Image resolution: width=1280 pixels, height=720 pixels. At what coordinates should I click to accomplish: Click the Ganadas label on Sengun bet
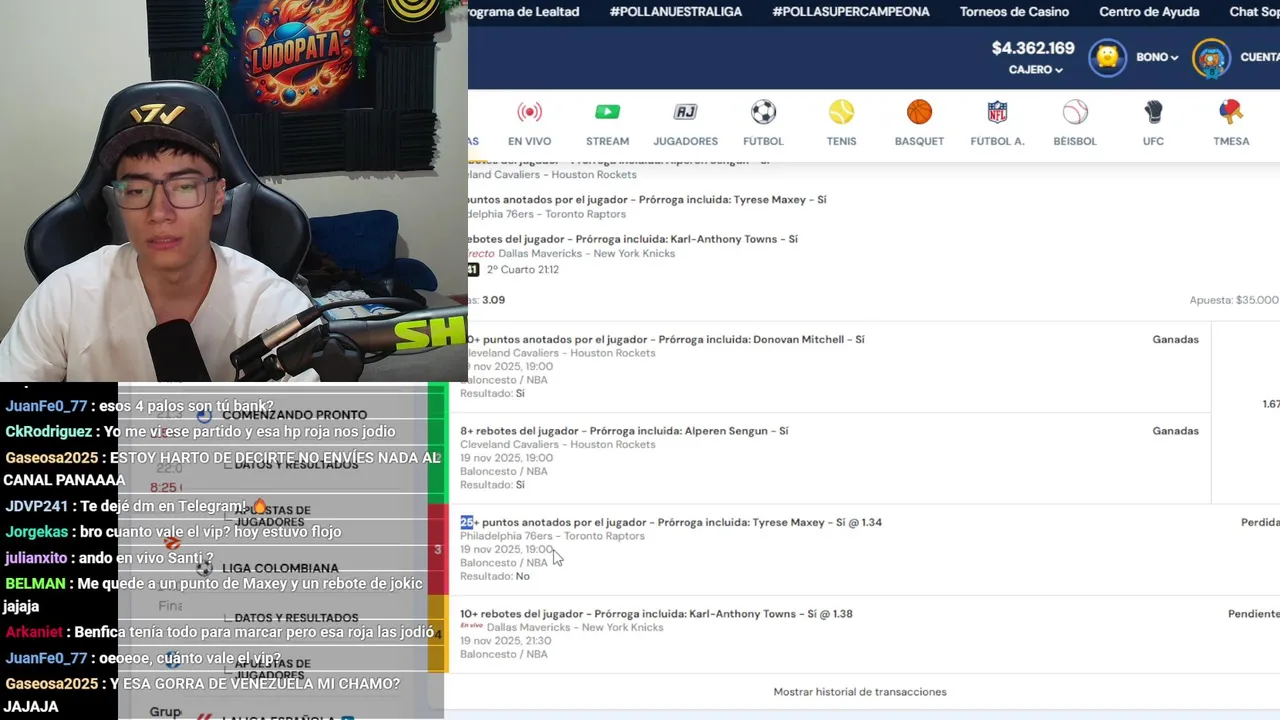pos(1175,431)
